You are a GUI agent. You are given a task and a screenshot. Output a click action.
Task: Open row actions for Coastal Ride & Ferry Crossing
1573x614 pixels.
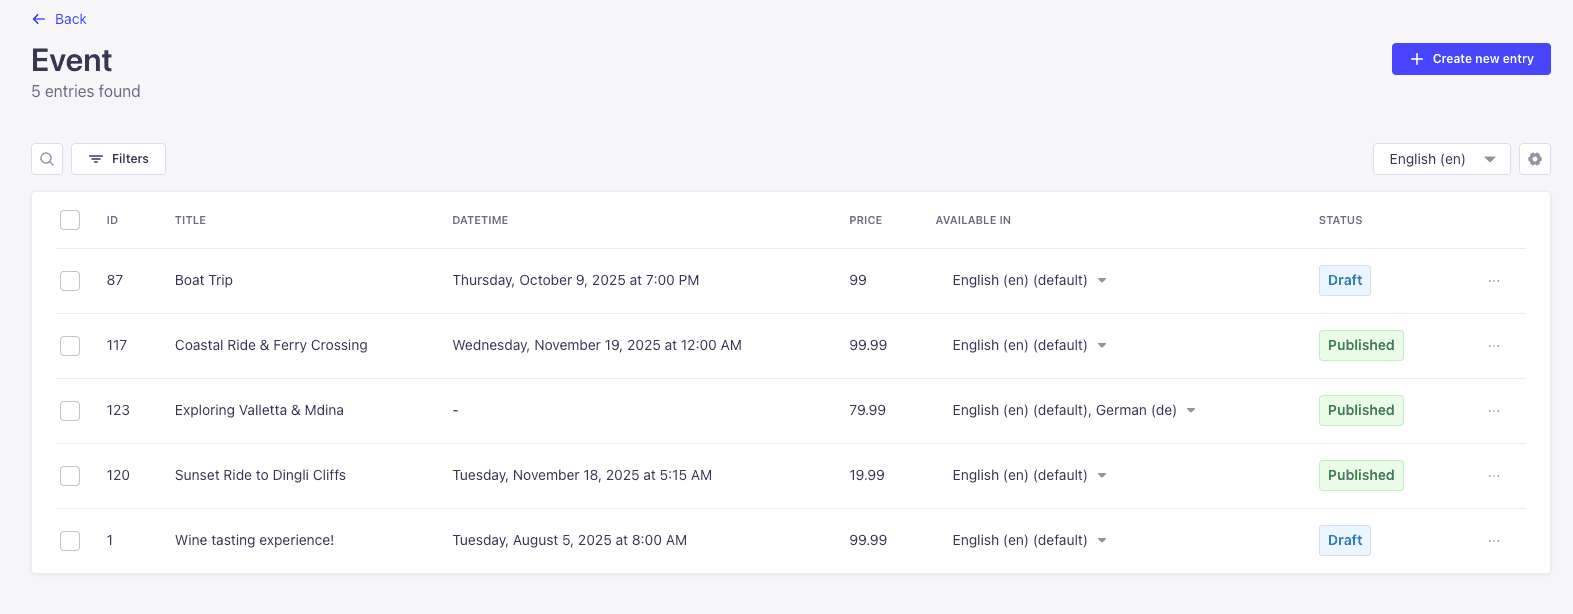[x=1494, y=346]
